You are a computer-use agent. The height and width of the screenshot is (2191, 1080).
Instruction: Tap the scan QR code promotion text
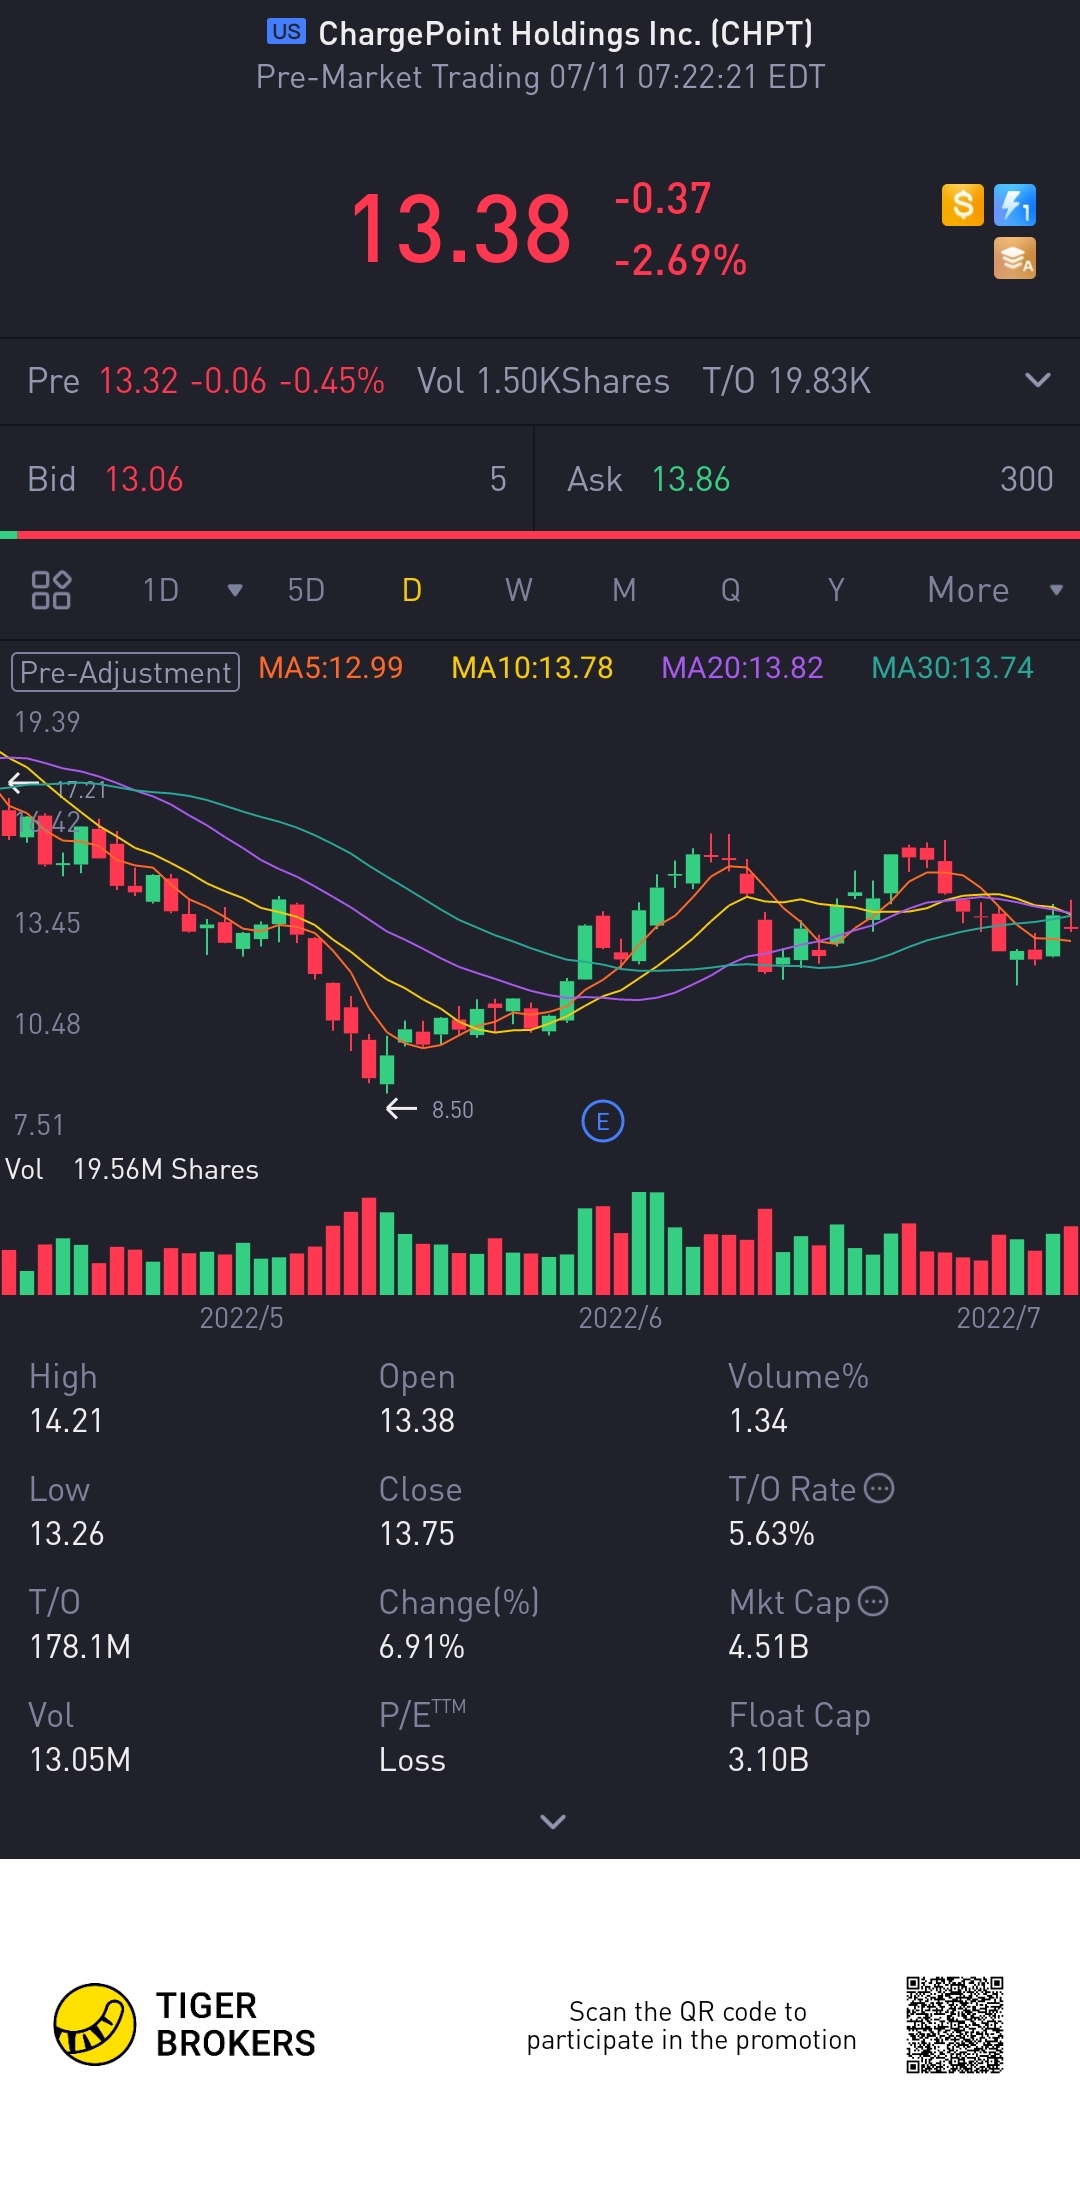coord(691,2025)
